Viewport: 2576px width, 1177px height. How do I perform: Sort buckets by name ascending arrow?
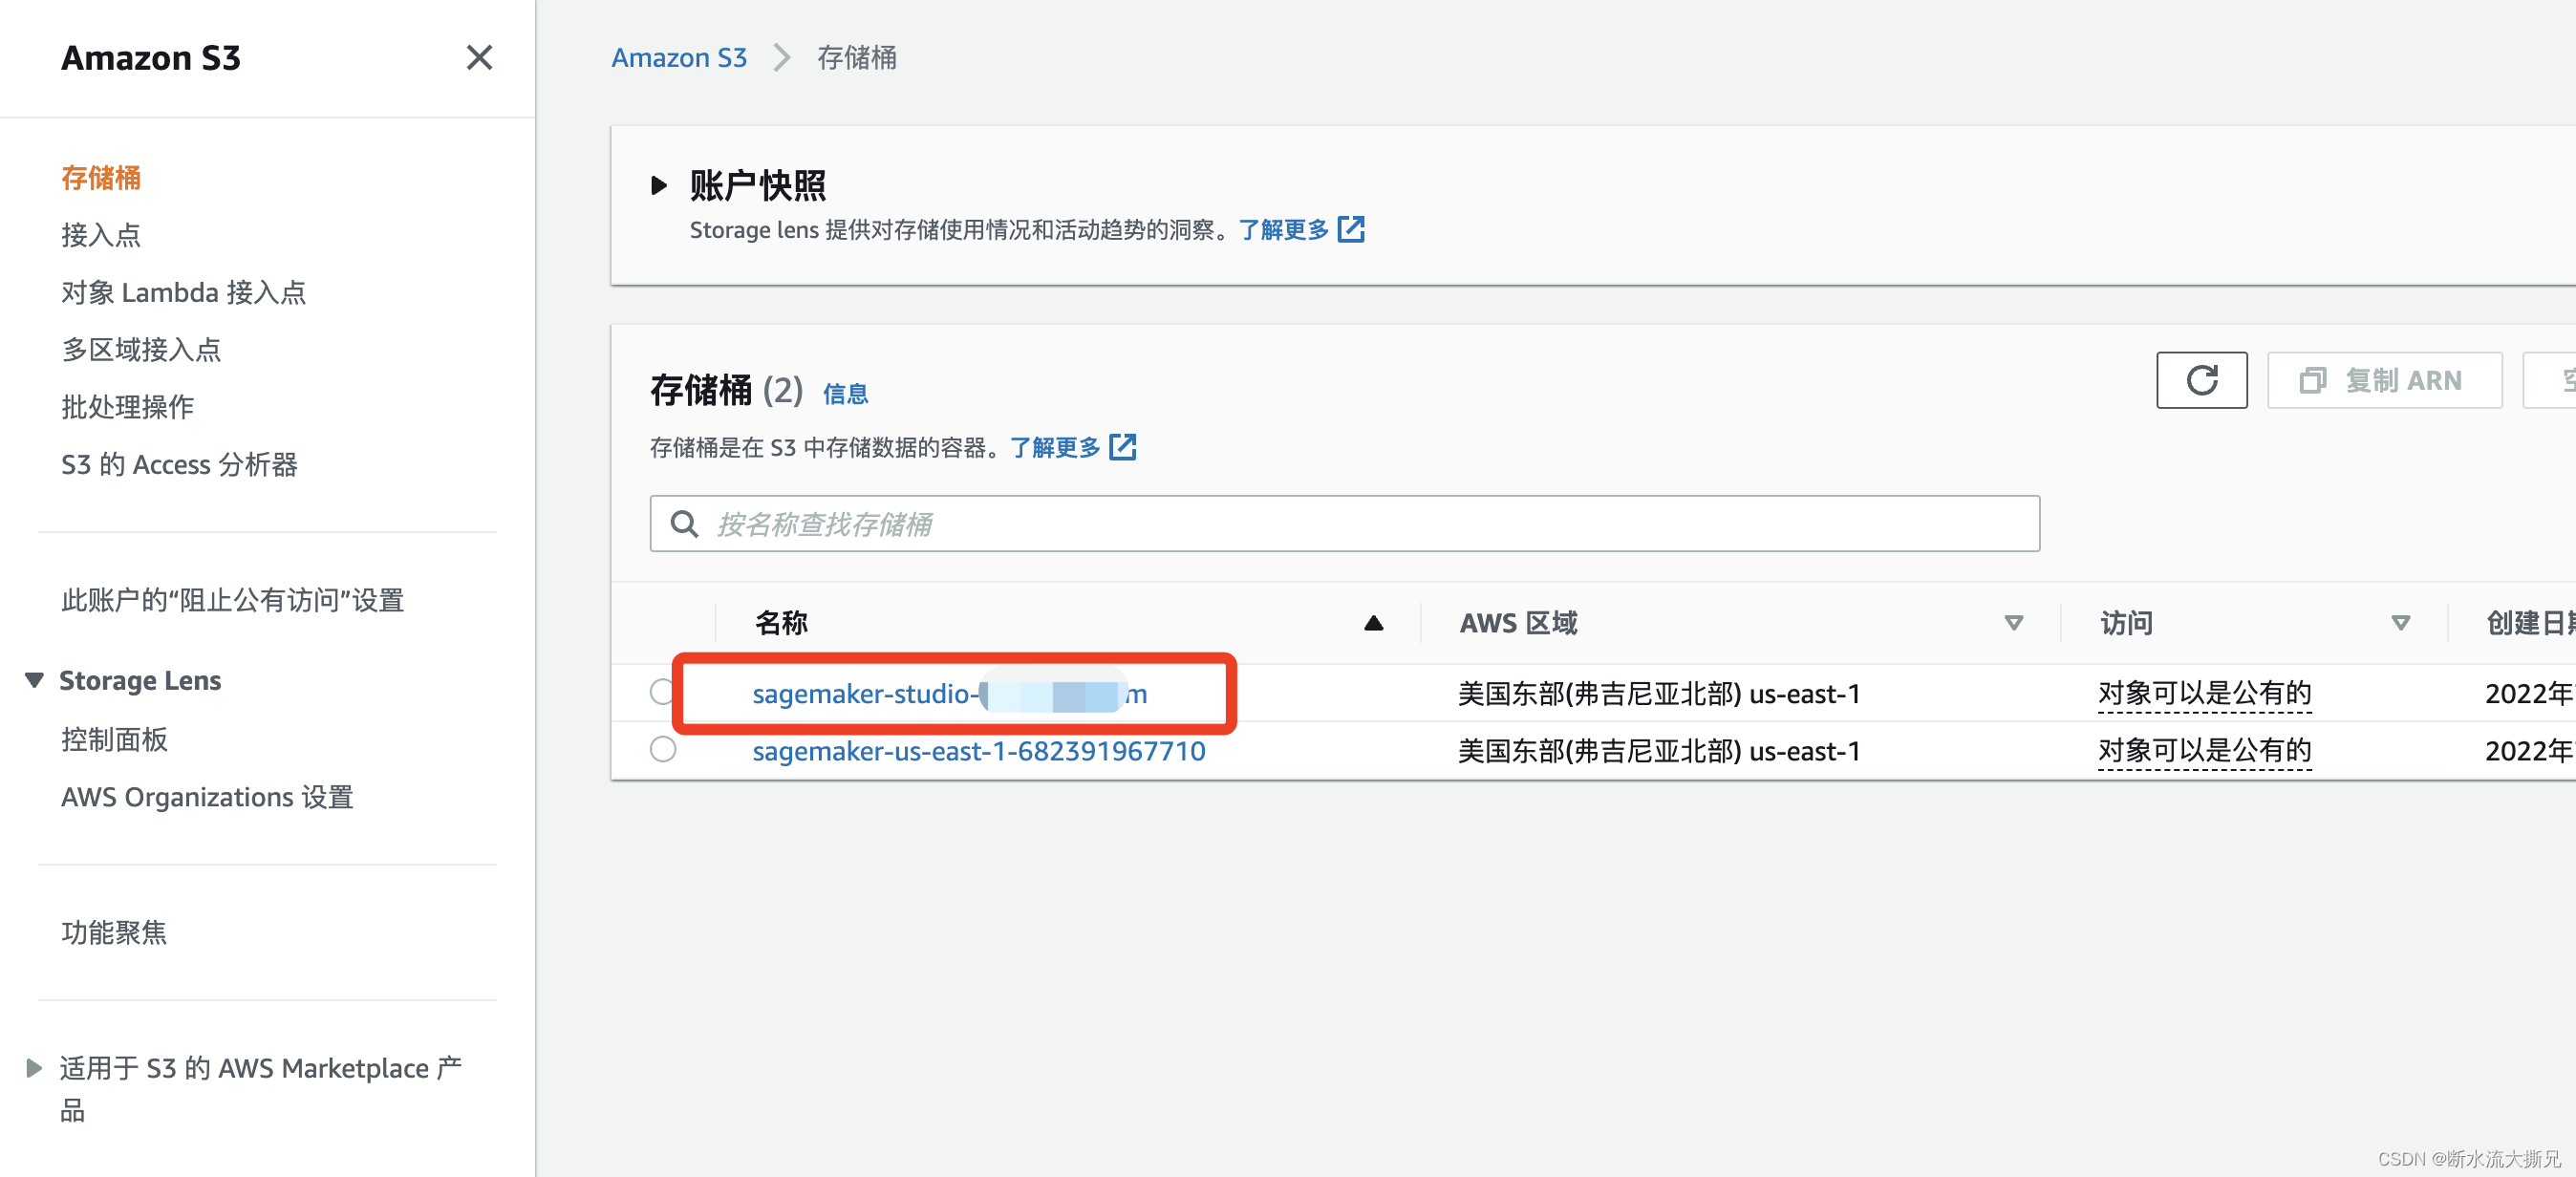tap(1373, 623)
